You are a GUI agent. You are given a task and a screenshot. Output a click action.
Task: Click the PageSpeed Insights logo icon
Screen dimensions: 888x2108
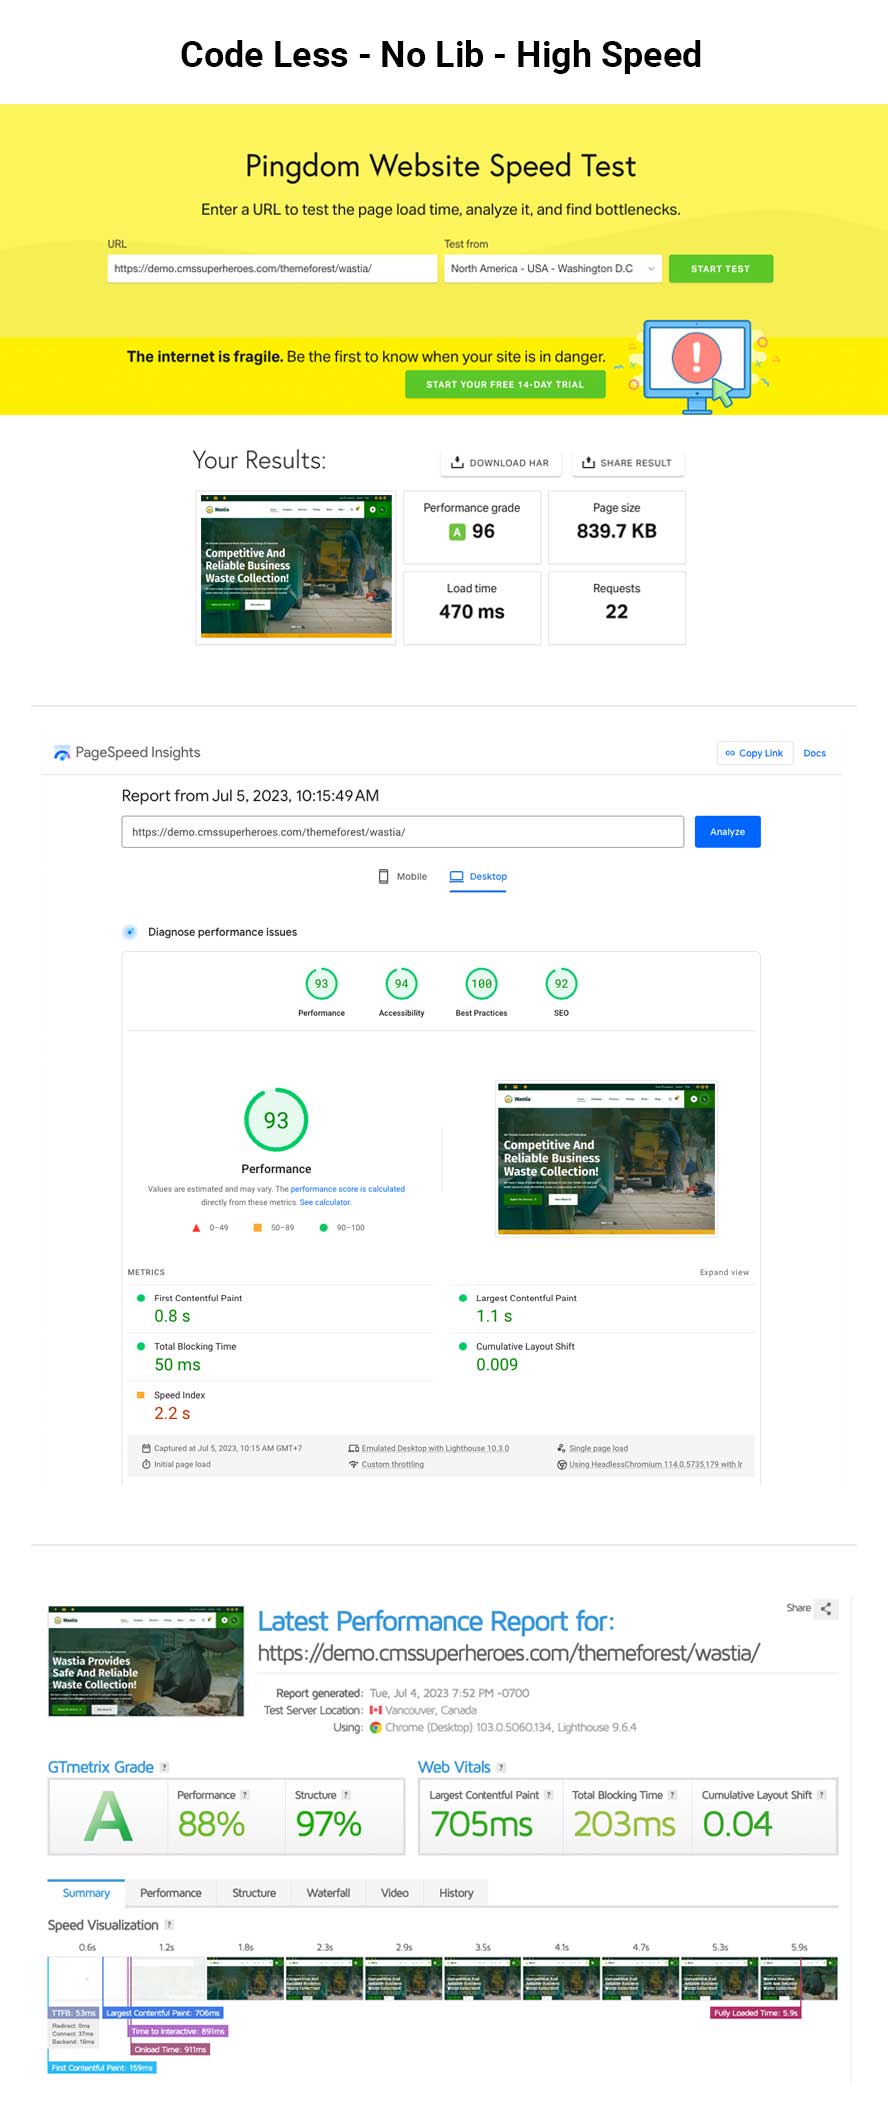(x=62, y=753)
